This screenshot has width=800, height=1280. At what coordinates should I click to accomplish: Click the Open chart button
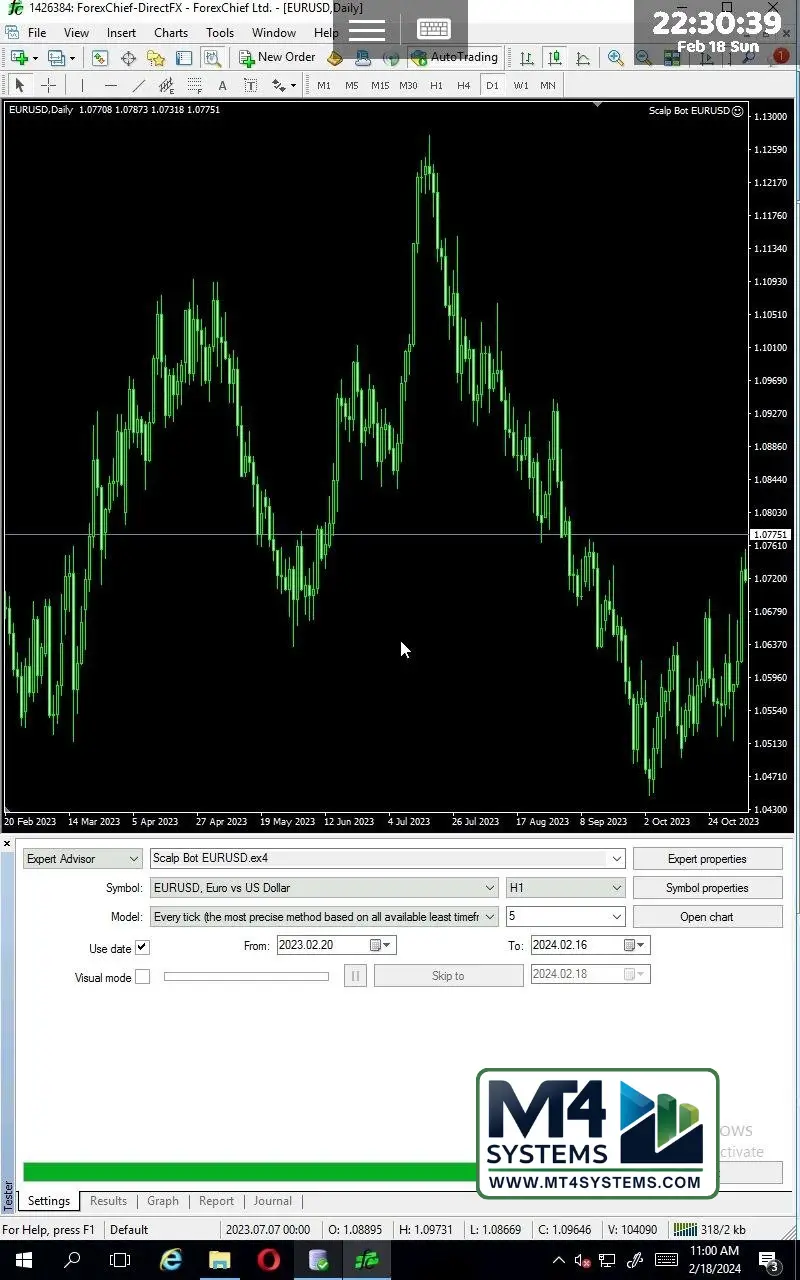(x=707, y=917)
